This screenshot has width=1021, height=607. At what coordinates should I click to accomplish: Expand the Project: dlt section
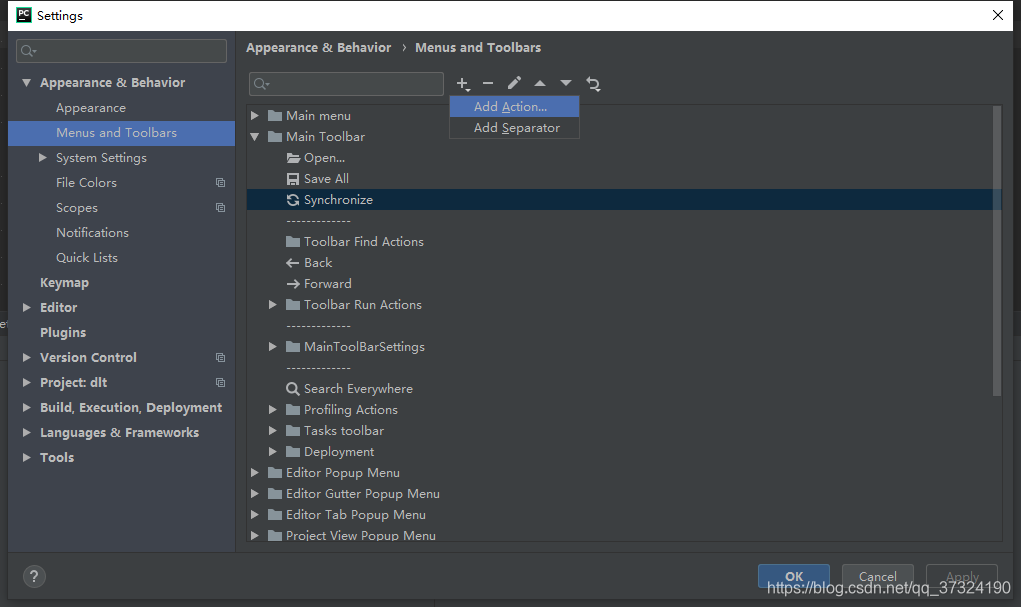pyautogui.click(x=27, y=382)
